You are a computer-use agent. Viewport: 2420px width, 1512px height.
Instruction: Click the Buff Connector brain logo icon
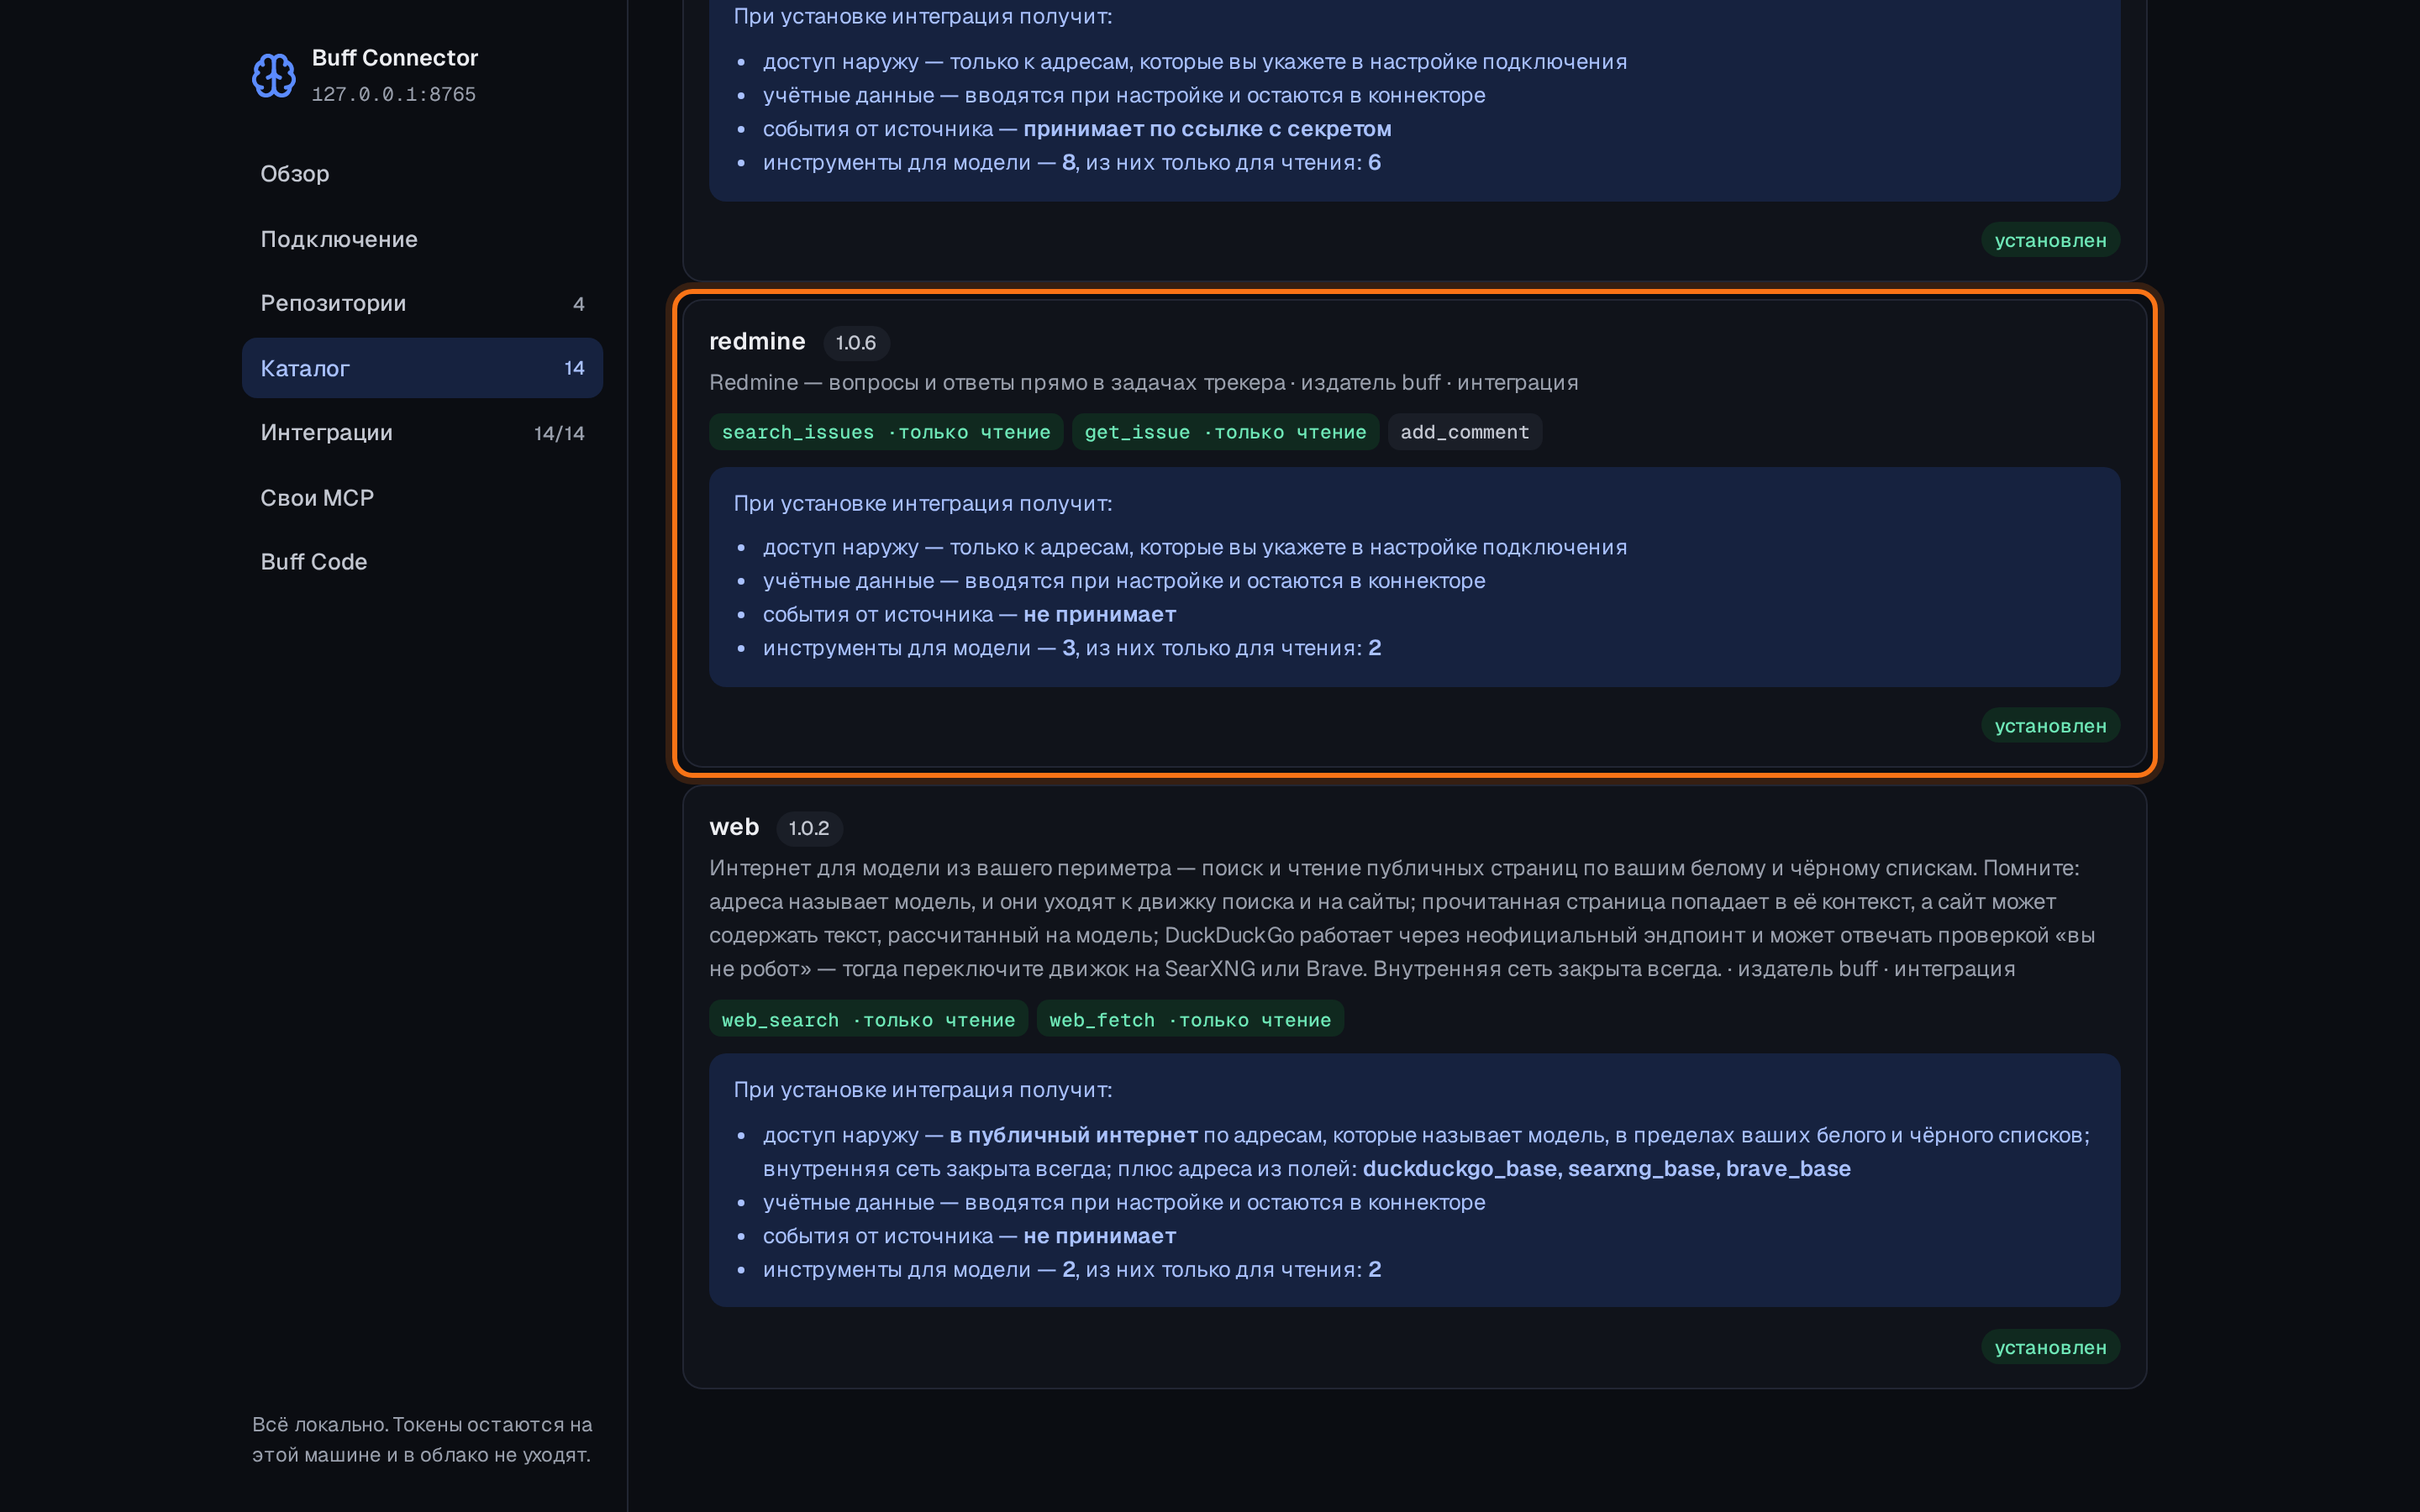273,75
